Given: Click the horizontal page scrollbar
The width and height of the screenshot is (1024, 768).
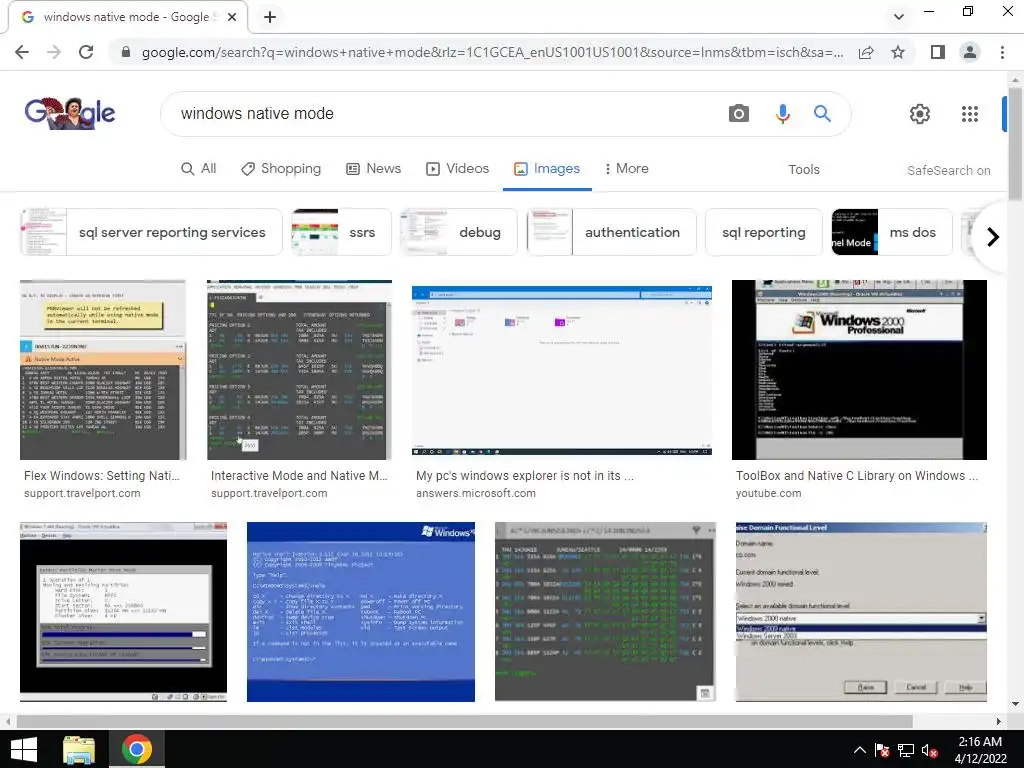Looking at the screenshot, I should point(464,722).
